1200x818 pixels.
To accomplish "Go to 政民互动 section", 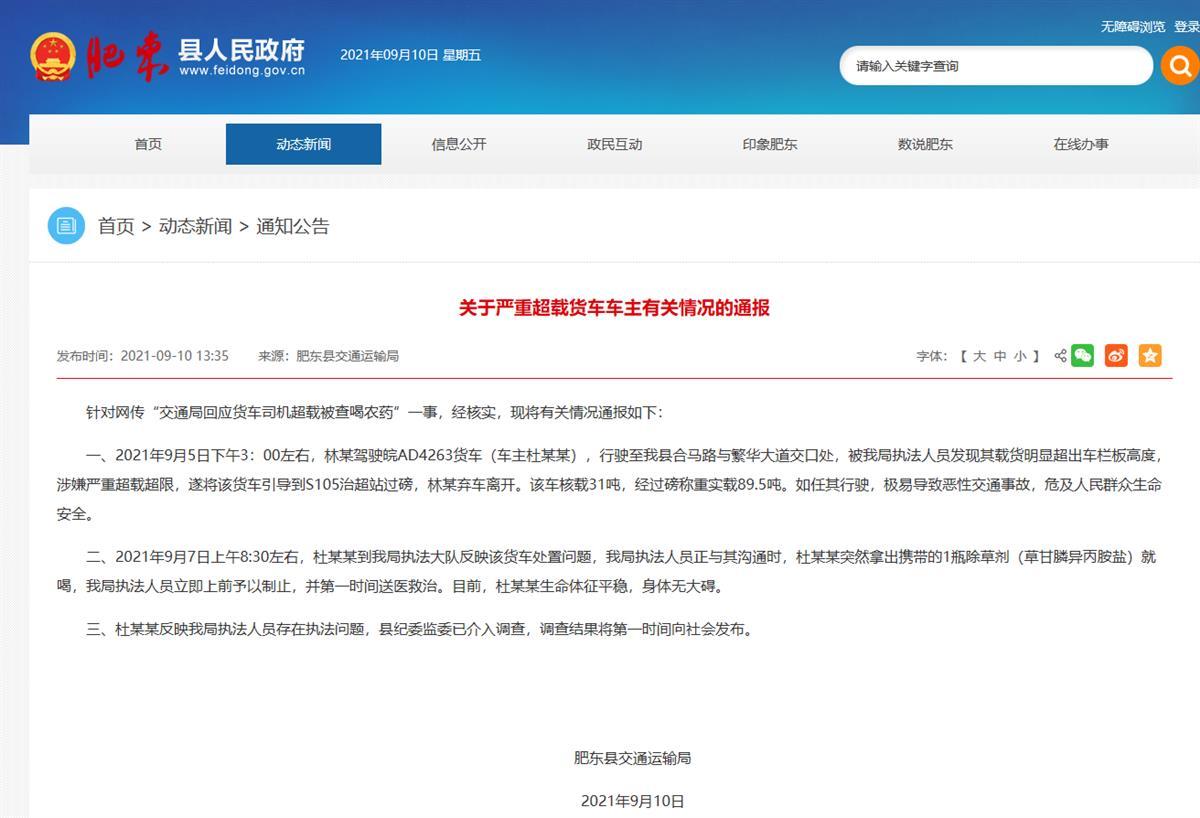I will coord(614,144).
